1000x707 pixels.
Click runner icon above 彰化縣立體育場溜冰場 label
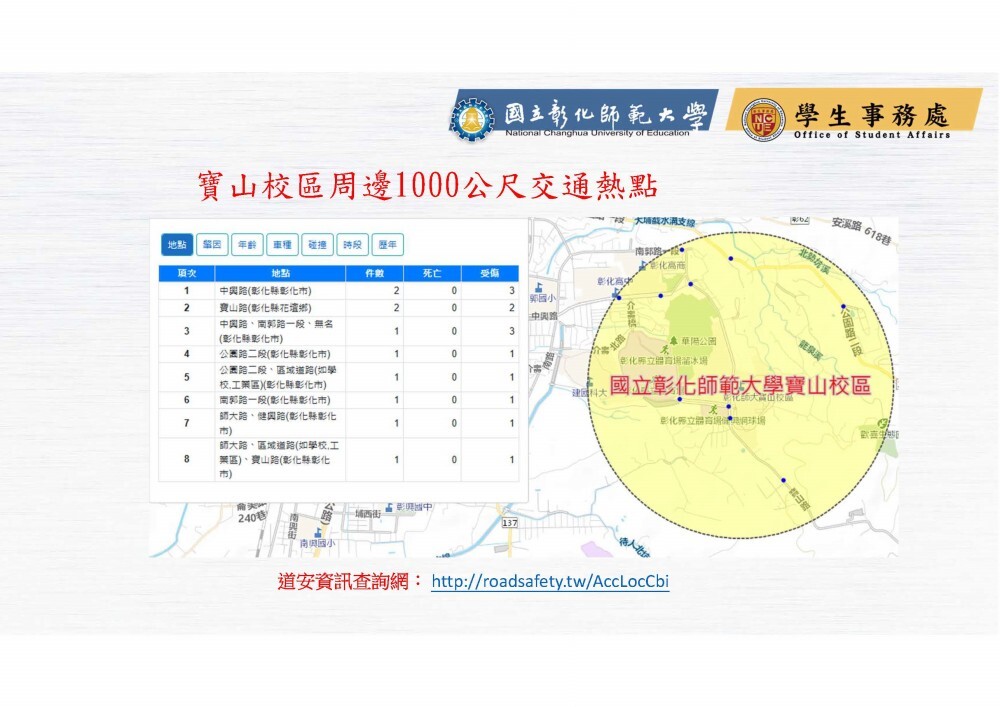[x=666, y=350]
